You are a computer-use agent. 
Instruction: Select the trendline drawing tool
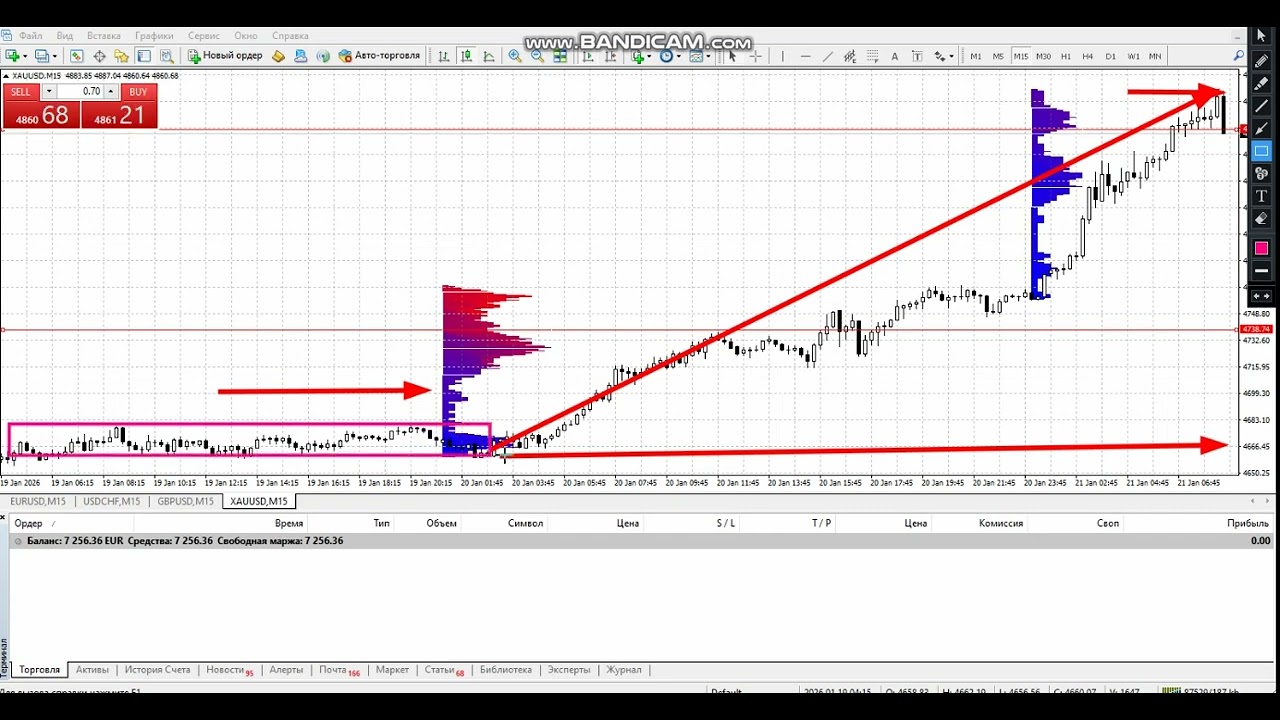point(827,56)
